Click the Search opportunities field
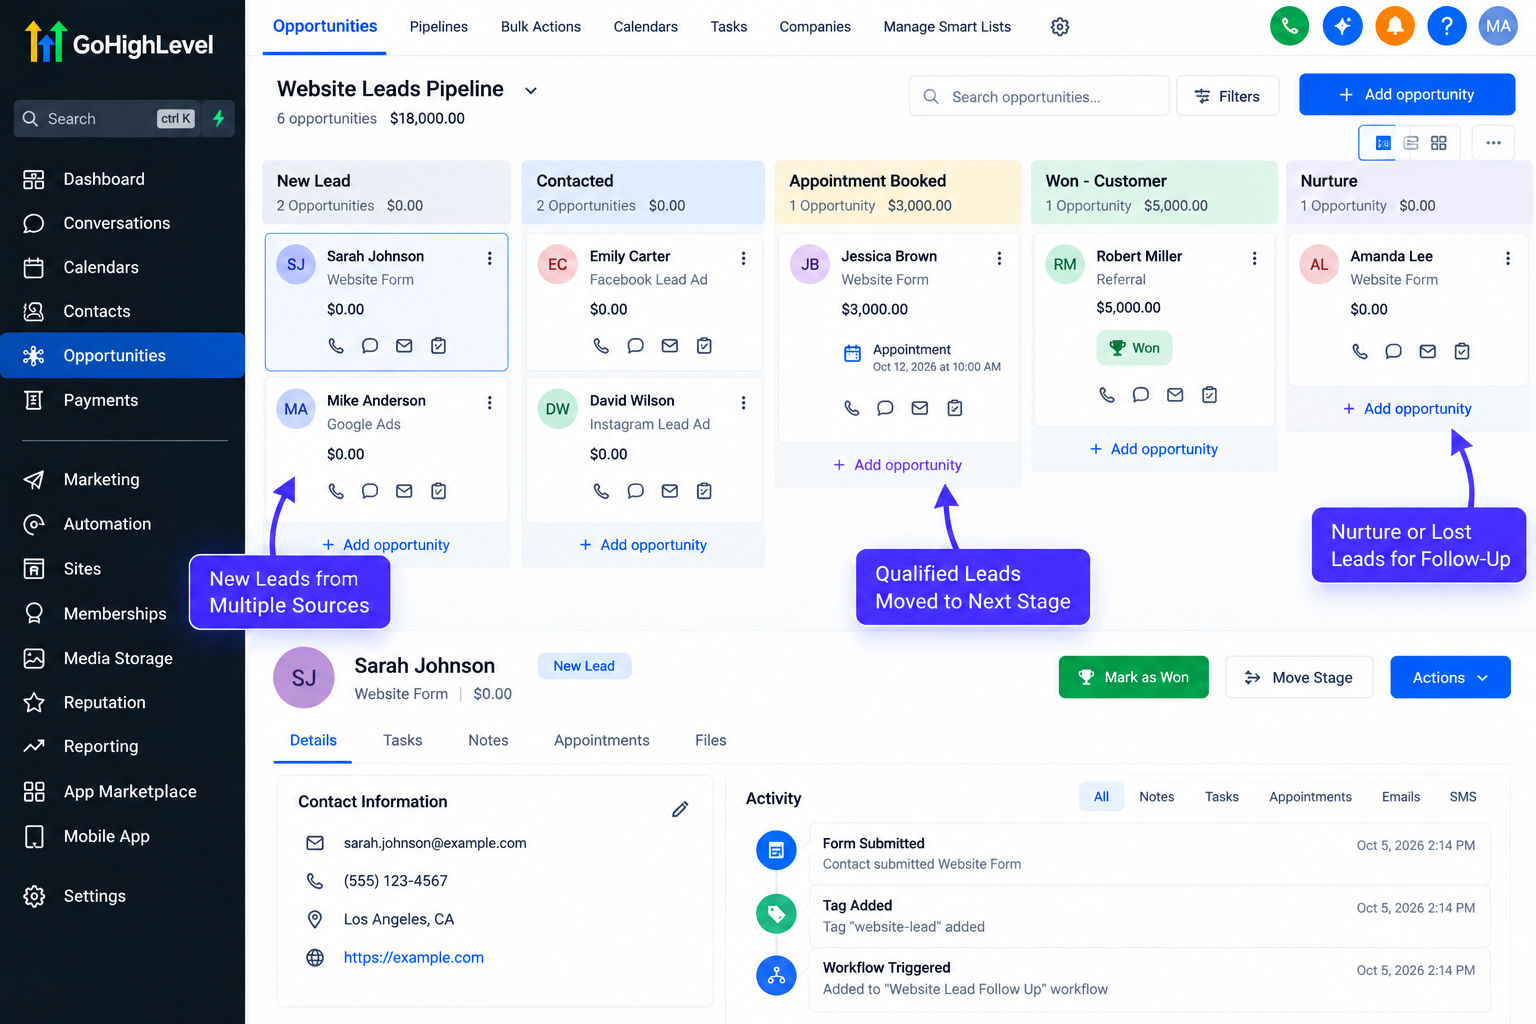The height and width of the screenshot is (1024, 1536). [1039, 96]
